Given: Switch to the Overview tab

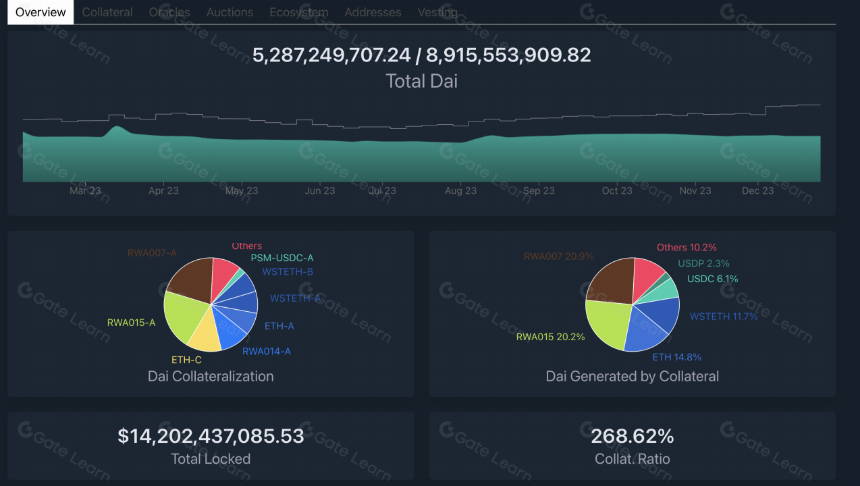Looking at the screenshot, I should click(x=41, y=12).
